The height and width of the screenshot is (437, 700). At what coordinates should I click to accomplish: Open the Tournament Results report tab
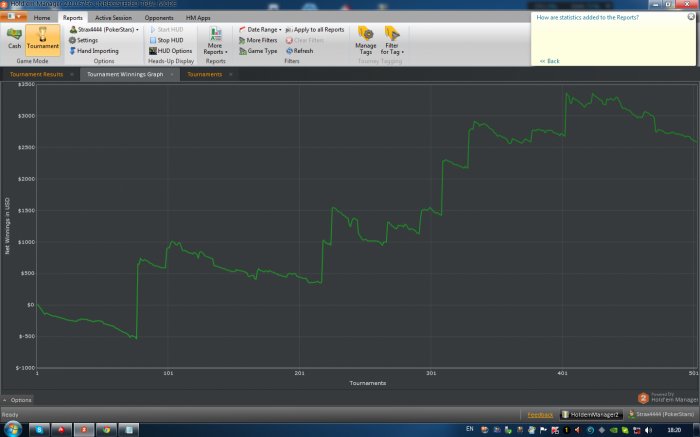point(36,74)
